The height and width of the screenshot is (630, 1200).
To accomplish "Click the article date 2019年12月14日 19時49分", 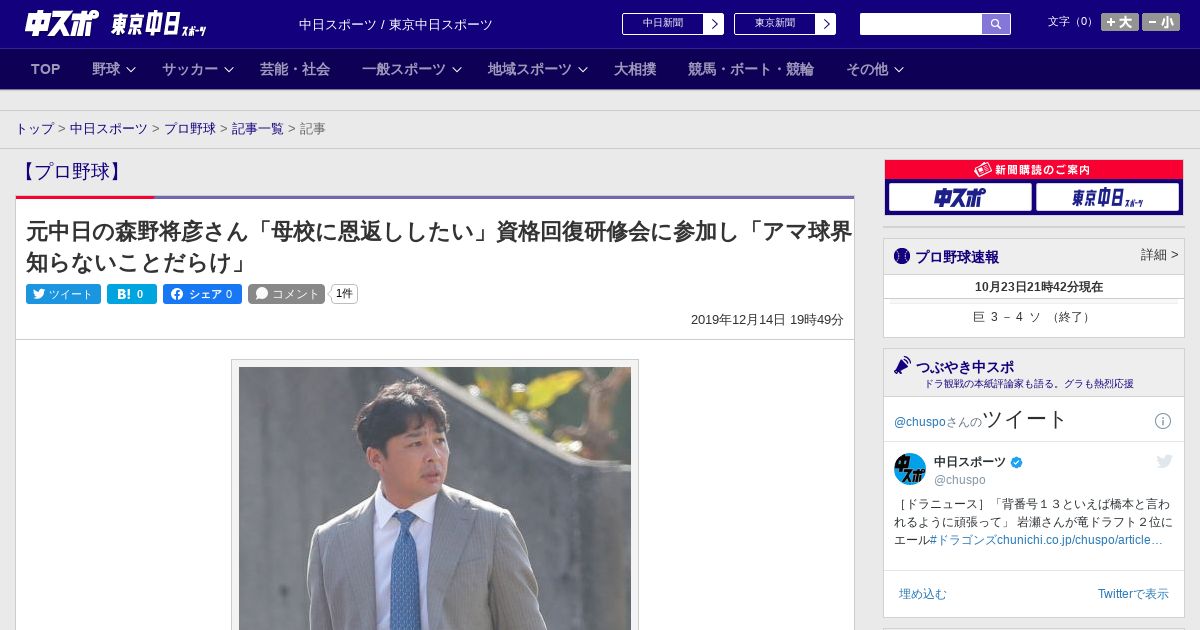I will pyautogui.click(x=767, y=320).
